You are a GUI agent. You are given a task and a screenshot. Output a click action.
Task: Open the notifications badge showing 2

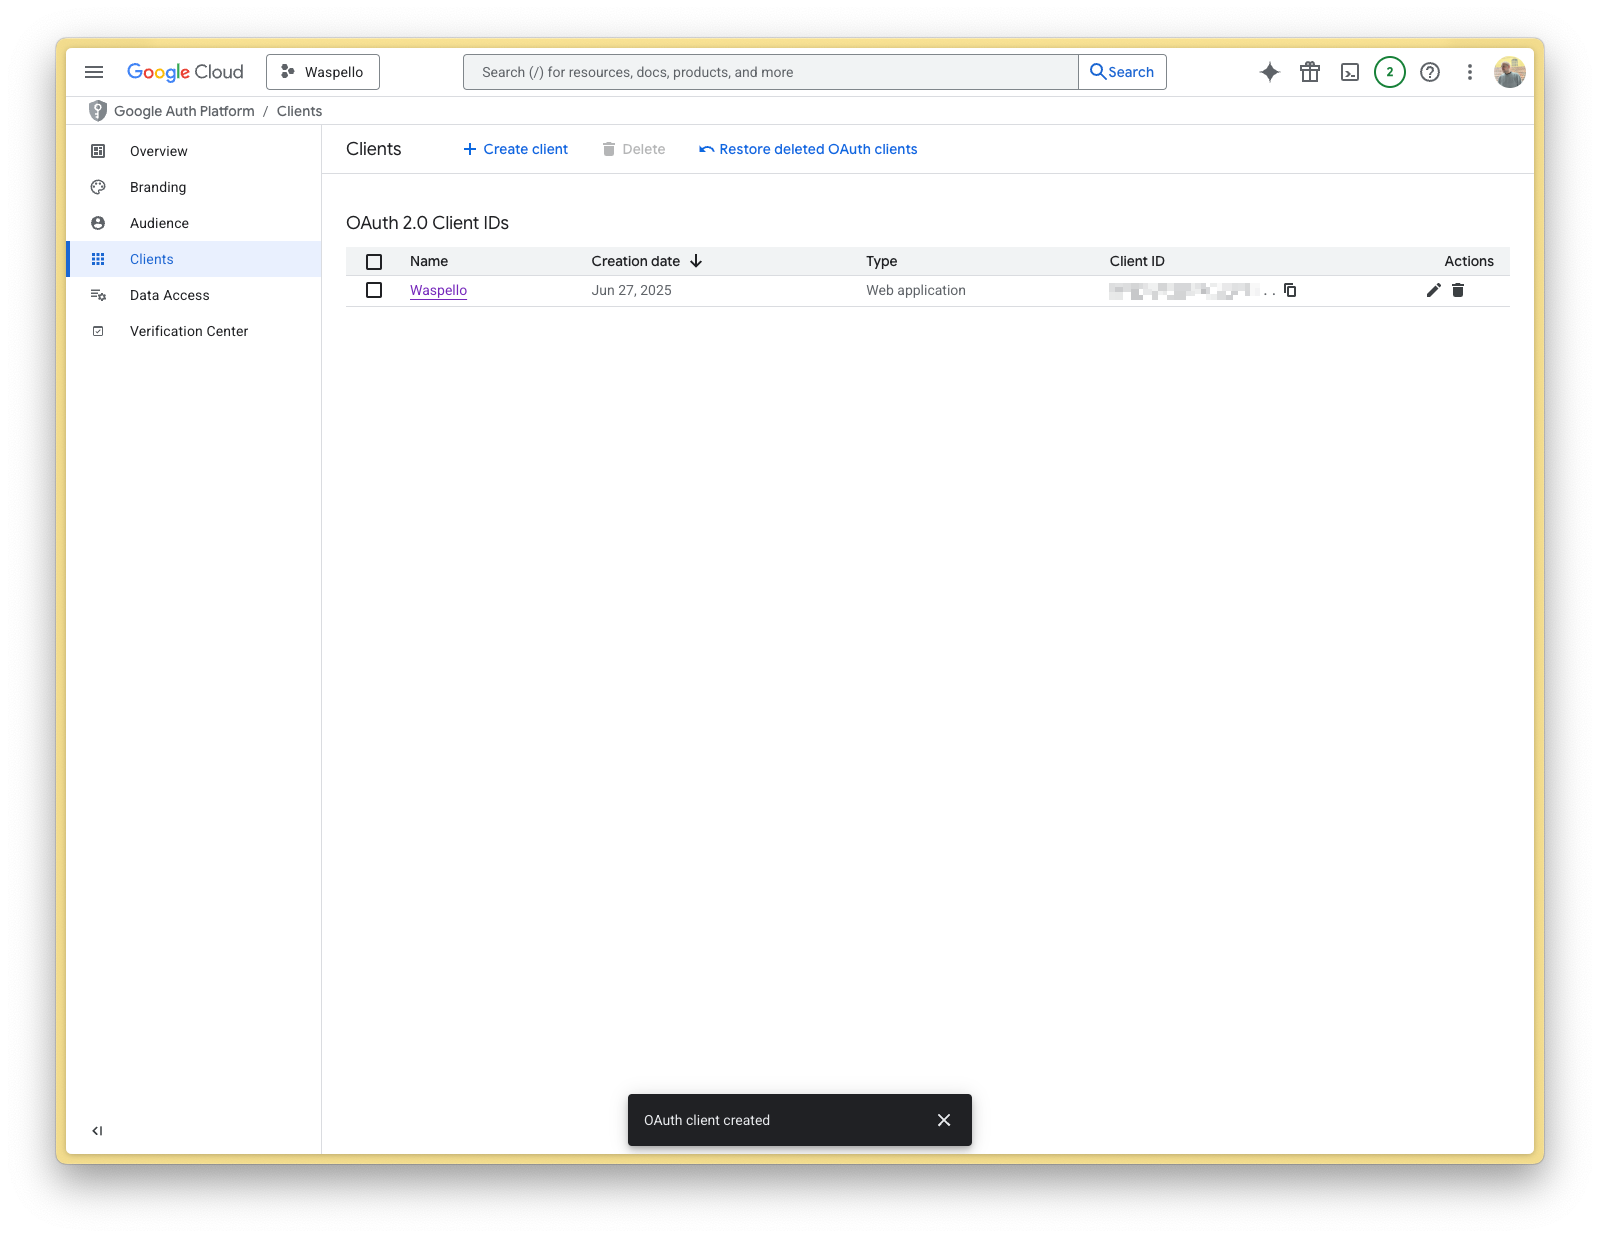[x=1389, y=71]
